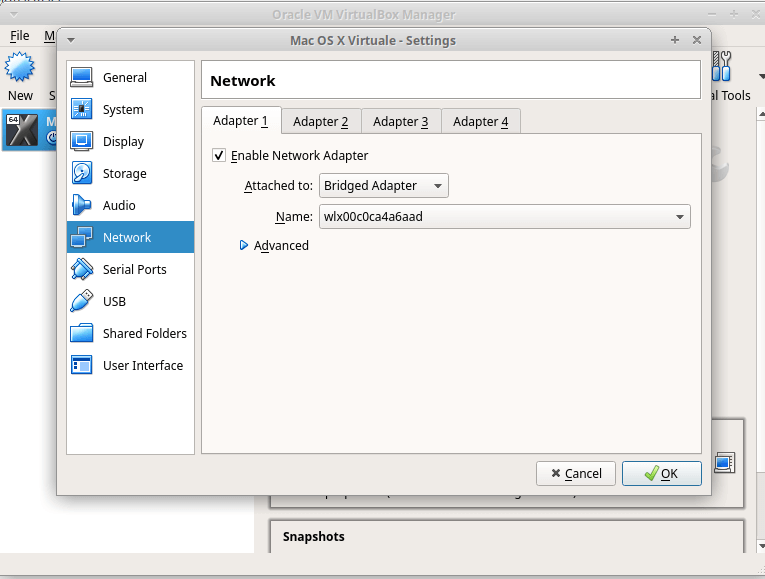
Task: Click the Display label in settings list
Action: click(x=123, y=141)
